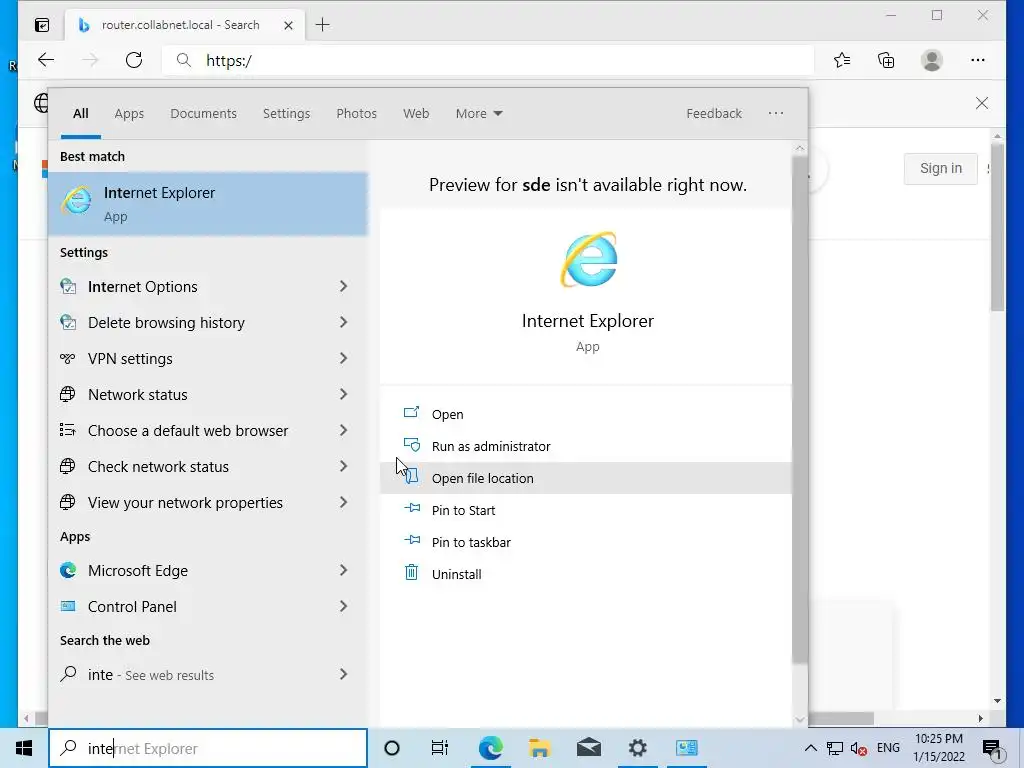Click the Open action text

[x=447, y=414]
